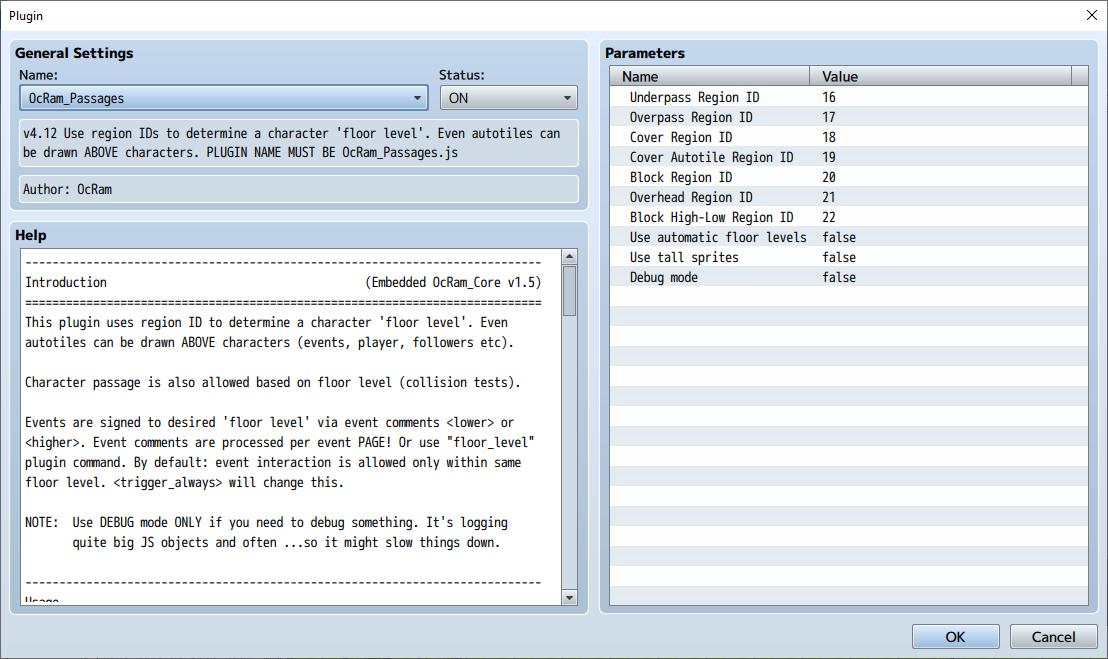
Task: Confirm settings with the OK button
Action: (x=955, y=636)
